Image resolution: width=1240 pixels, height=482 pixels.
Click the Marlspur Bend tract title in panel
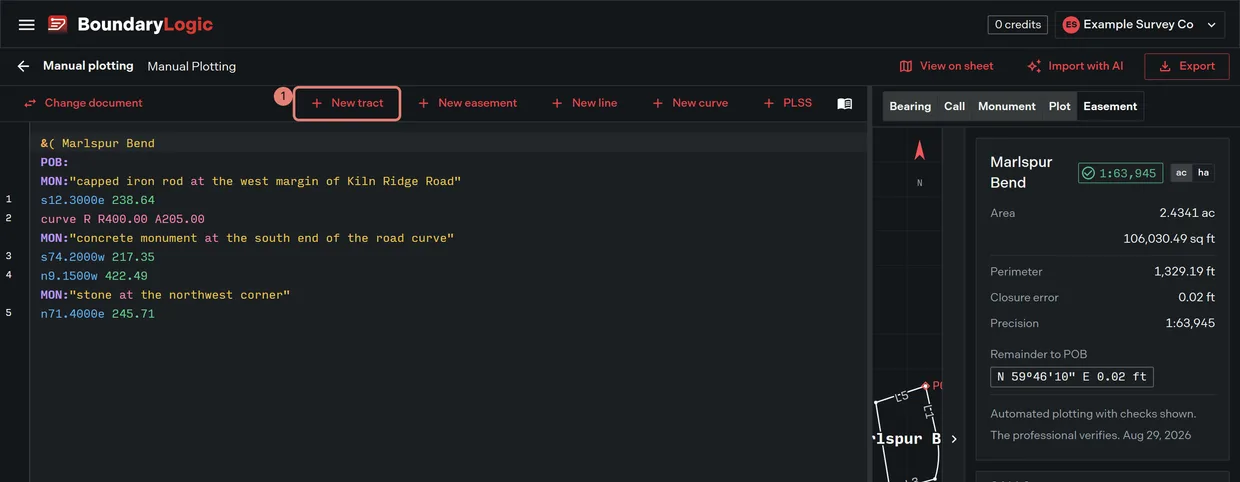(x=1021, y=172)
